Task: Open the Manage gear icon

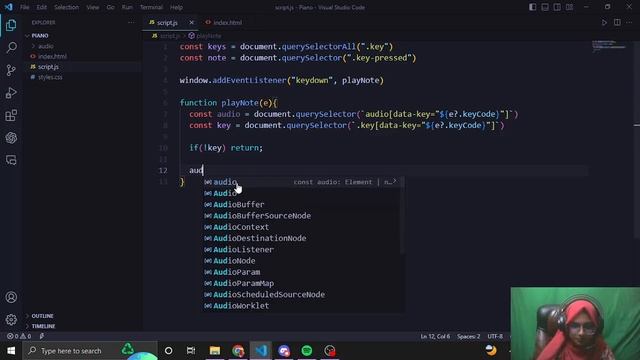Action: (11, 319)
